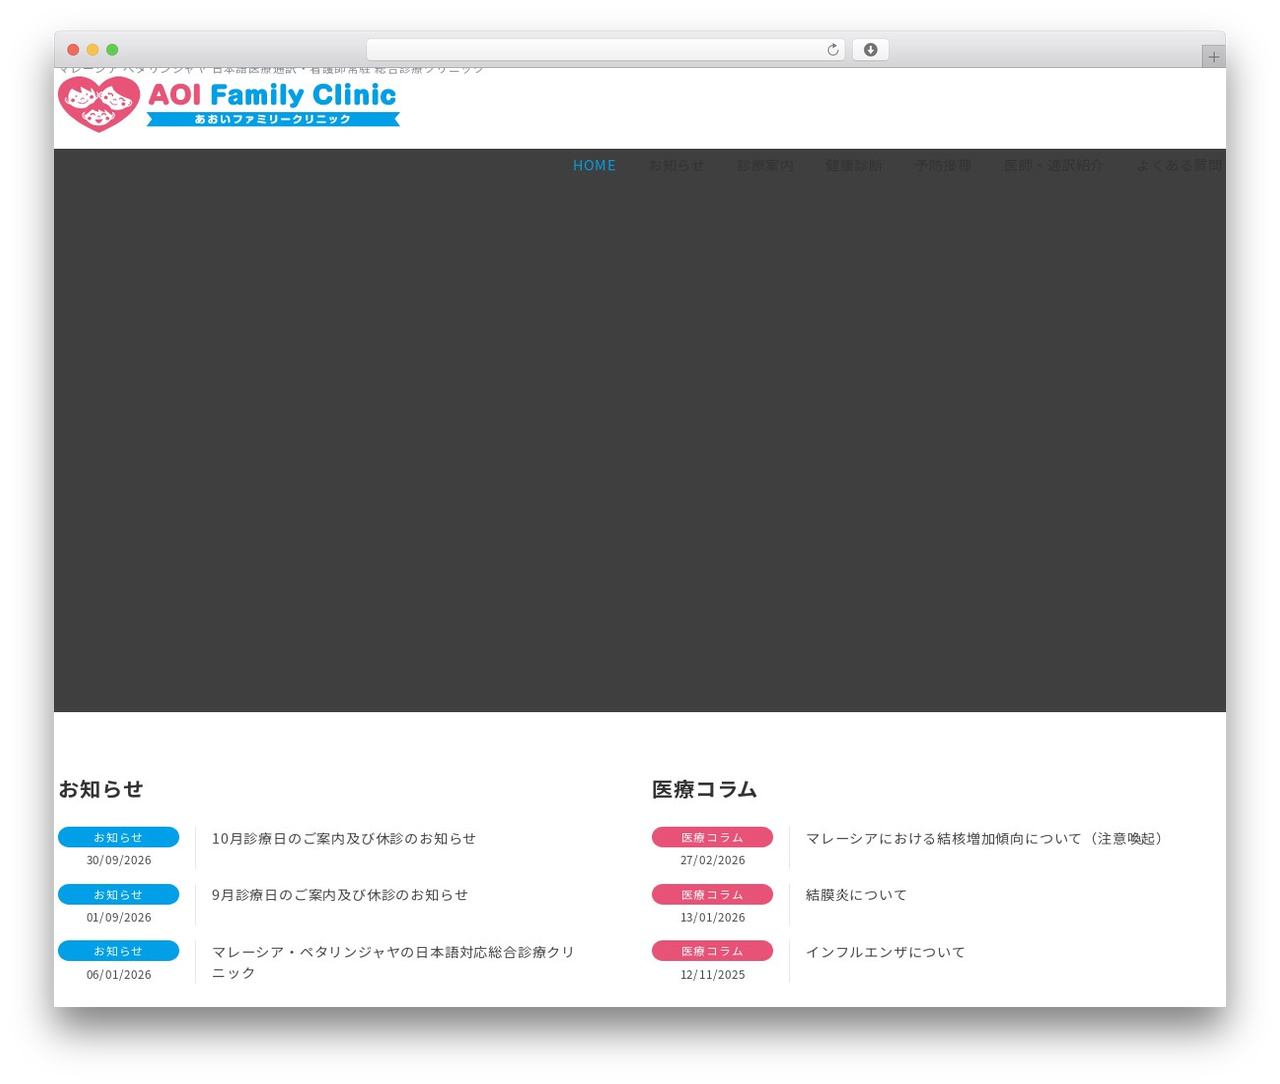Minimize the window with the yellow button
Viewport: 1280px width, 1084px height.
pyautogui.click(x=92, y=50)
